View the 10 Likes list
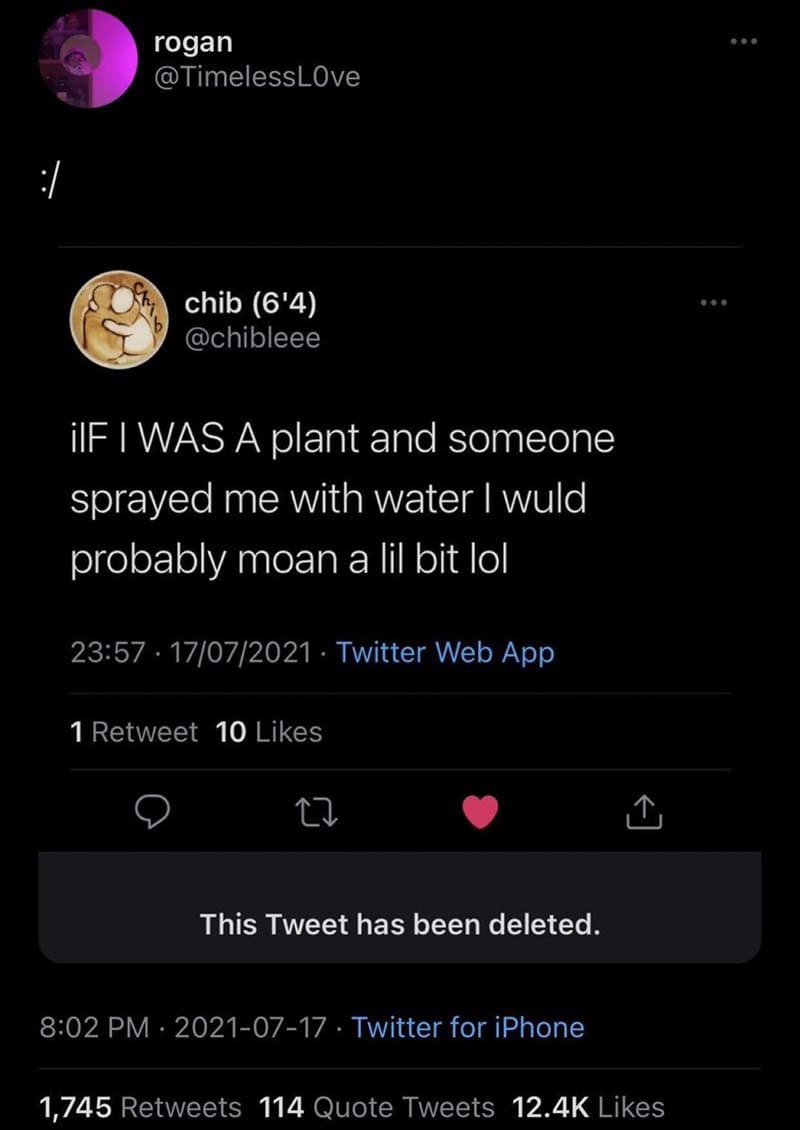800x1130 pixels. pyautogui.click(x=268, y=732)
